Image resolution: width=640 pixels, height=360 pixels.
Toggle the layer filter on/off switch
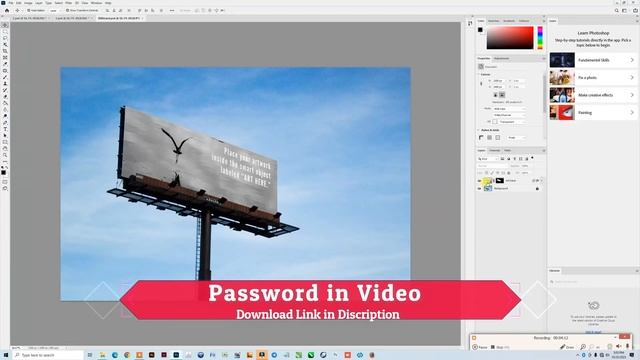click(532, 158)
